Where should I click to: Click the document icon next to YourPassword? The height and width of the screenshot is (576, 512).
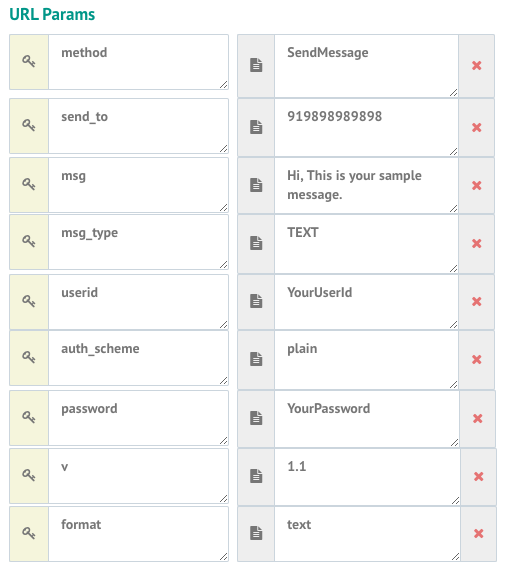256,418
